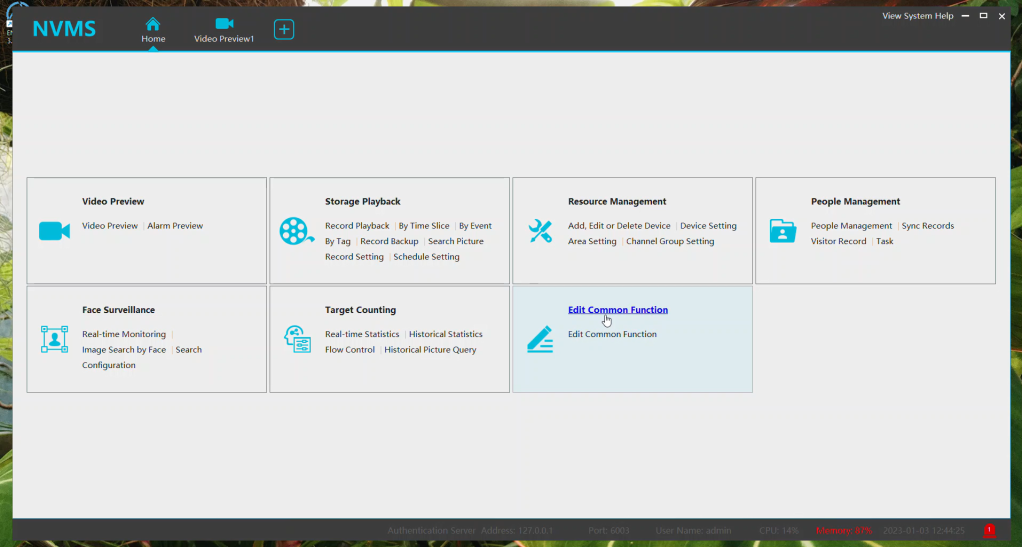Open View System Help
The height and width of the screenshot is (547, 1022).
click(x=917, y=16)
